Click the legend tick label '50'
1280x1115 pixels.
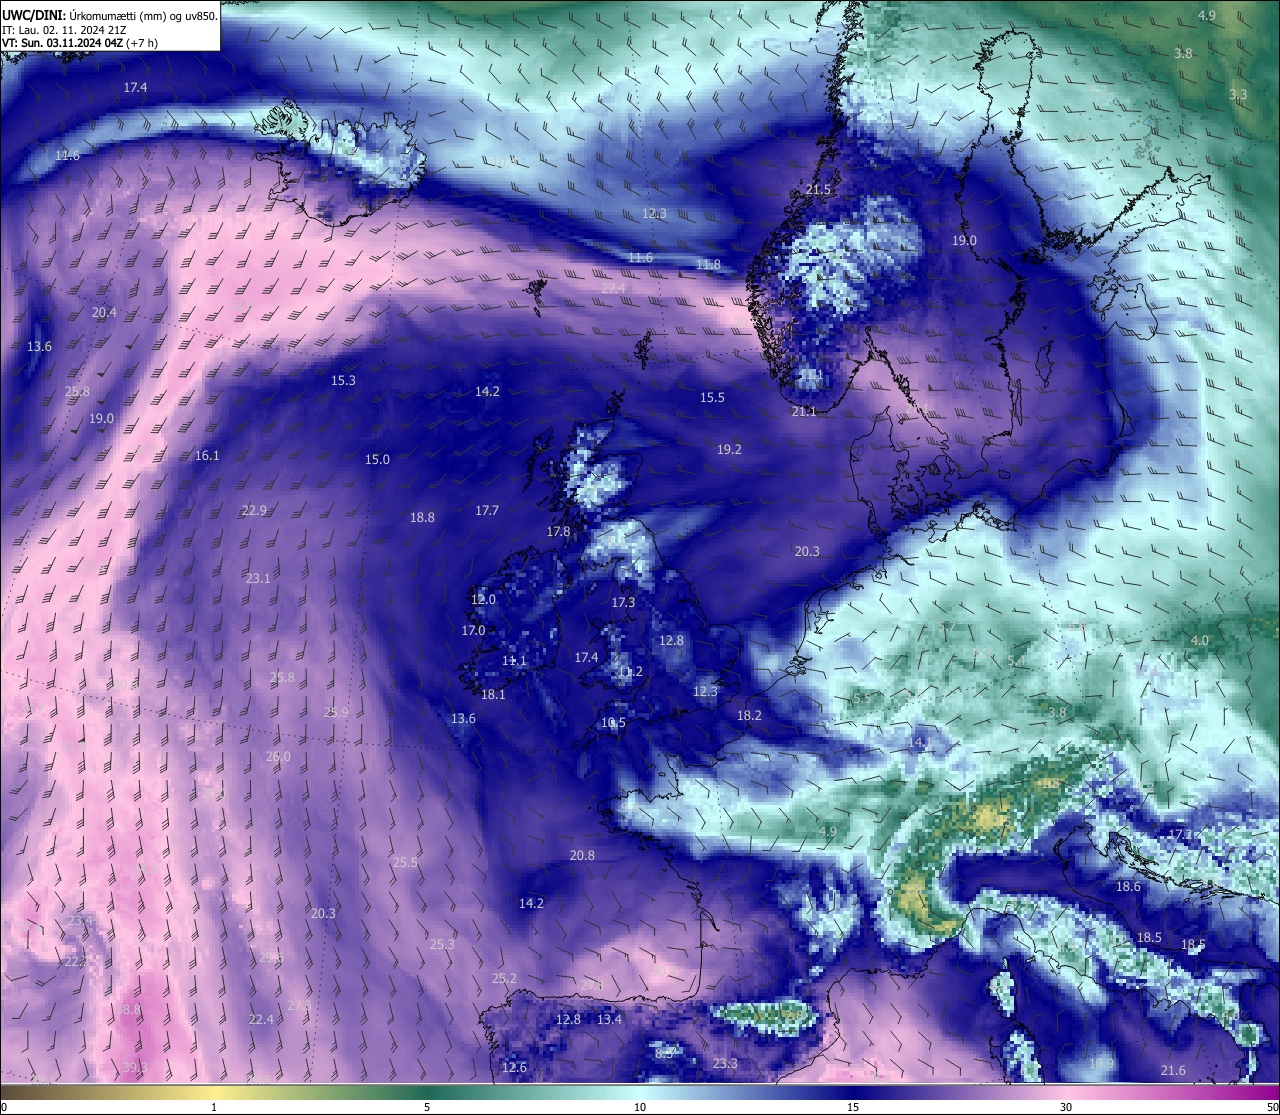1271,1107
